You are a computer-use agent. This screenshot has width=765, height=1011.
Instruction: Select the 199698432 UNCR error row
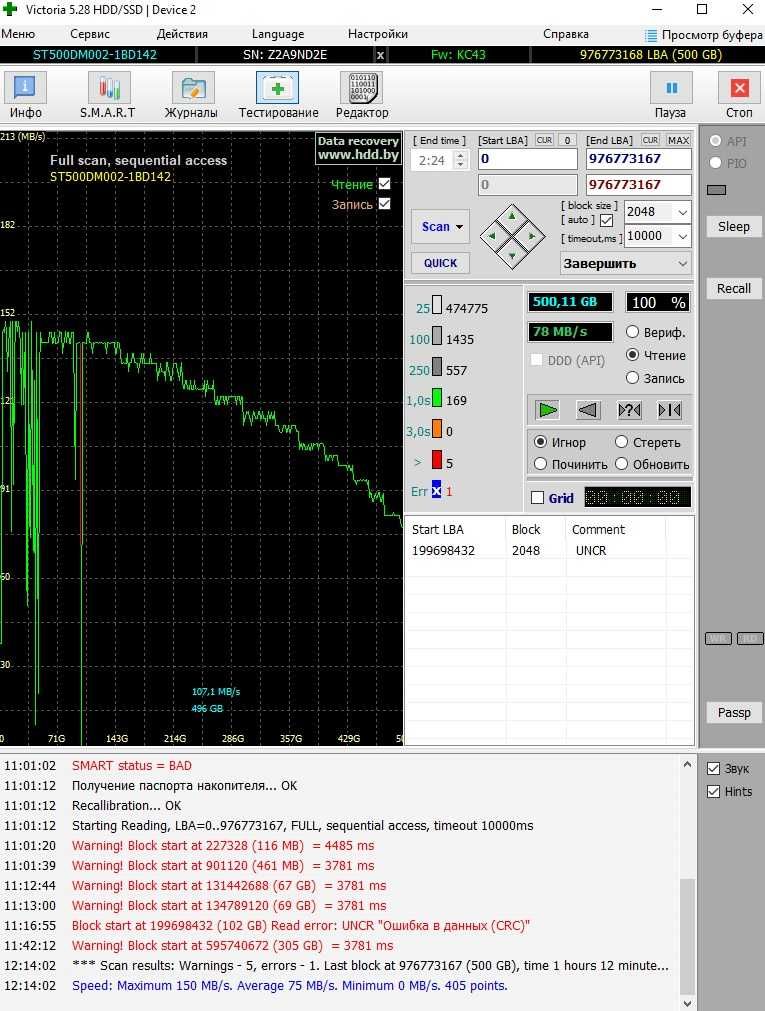(549, 551)
